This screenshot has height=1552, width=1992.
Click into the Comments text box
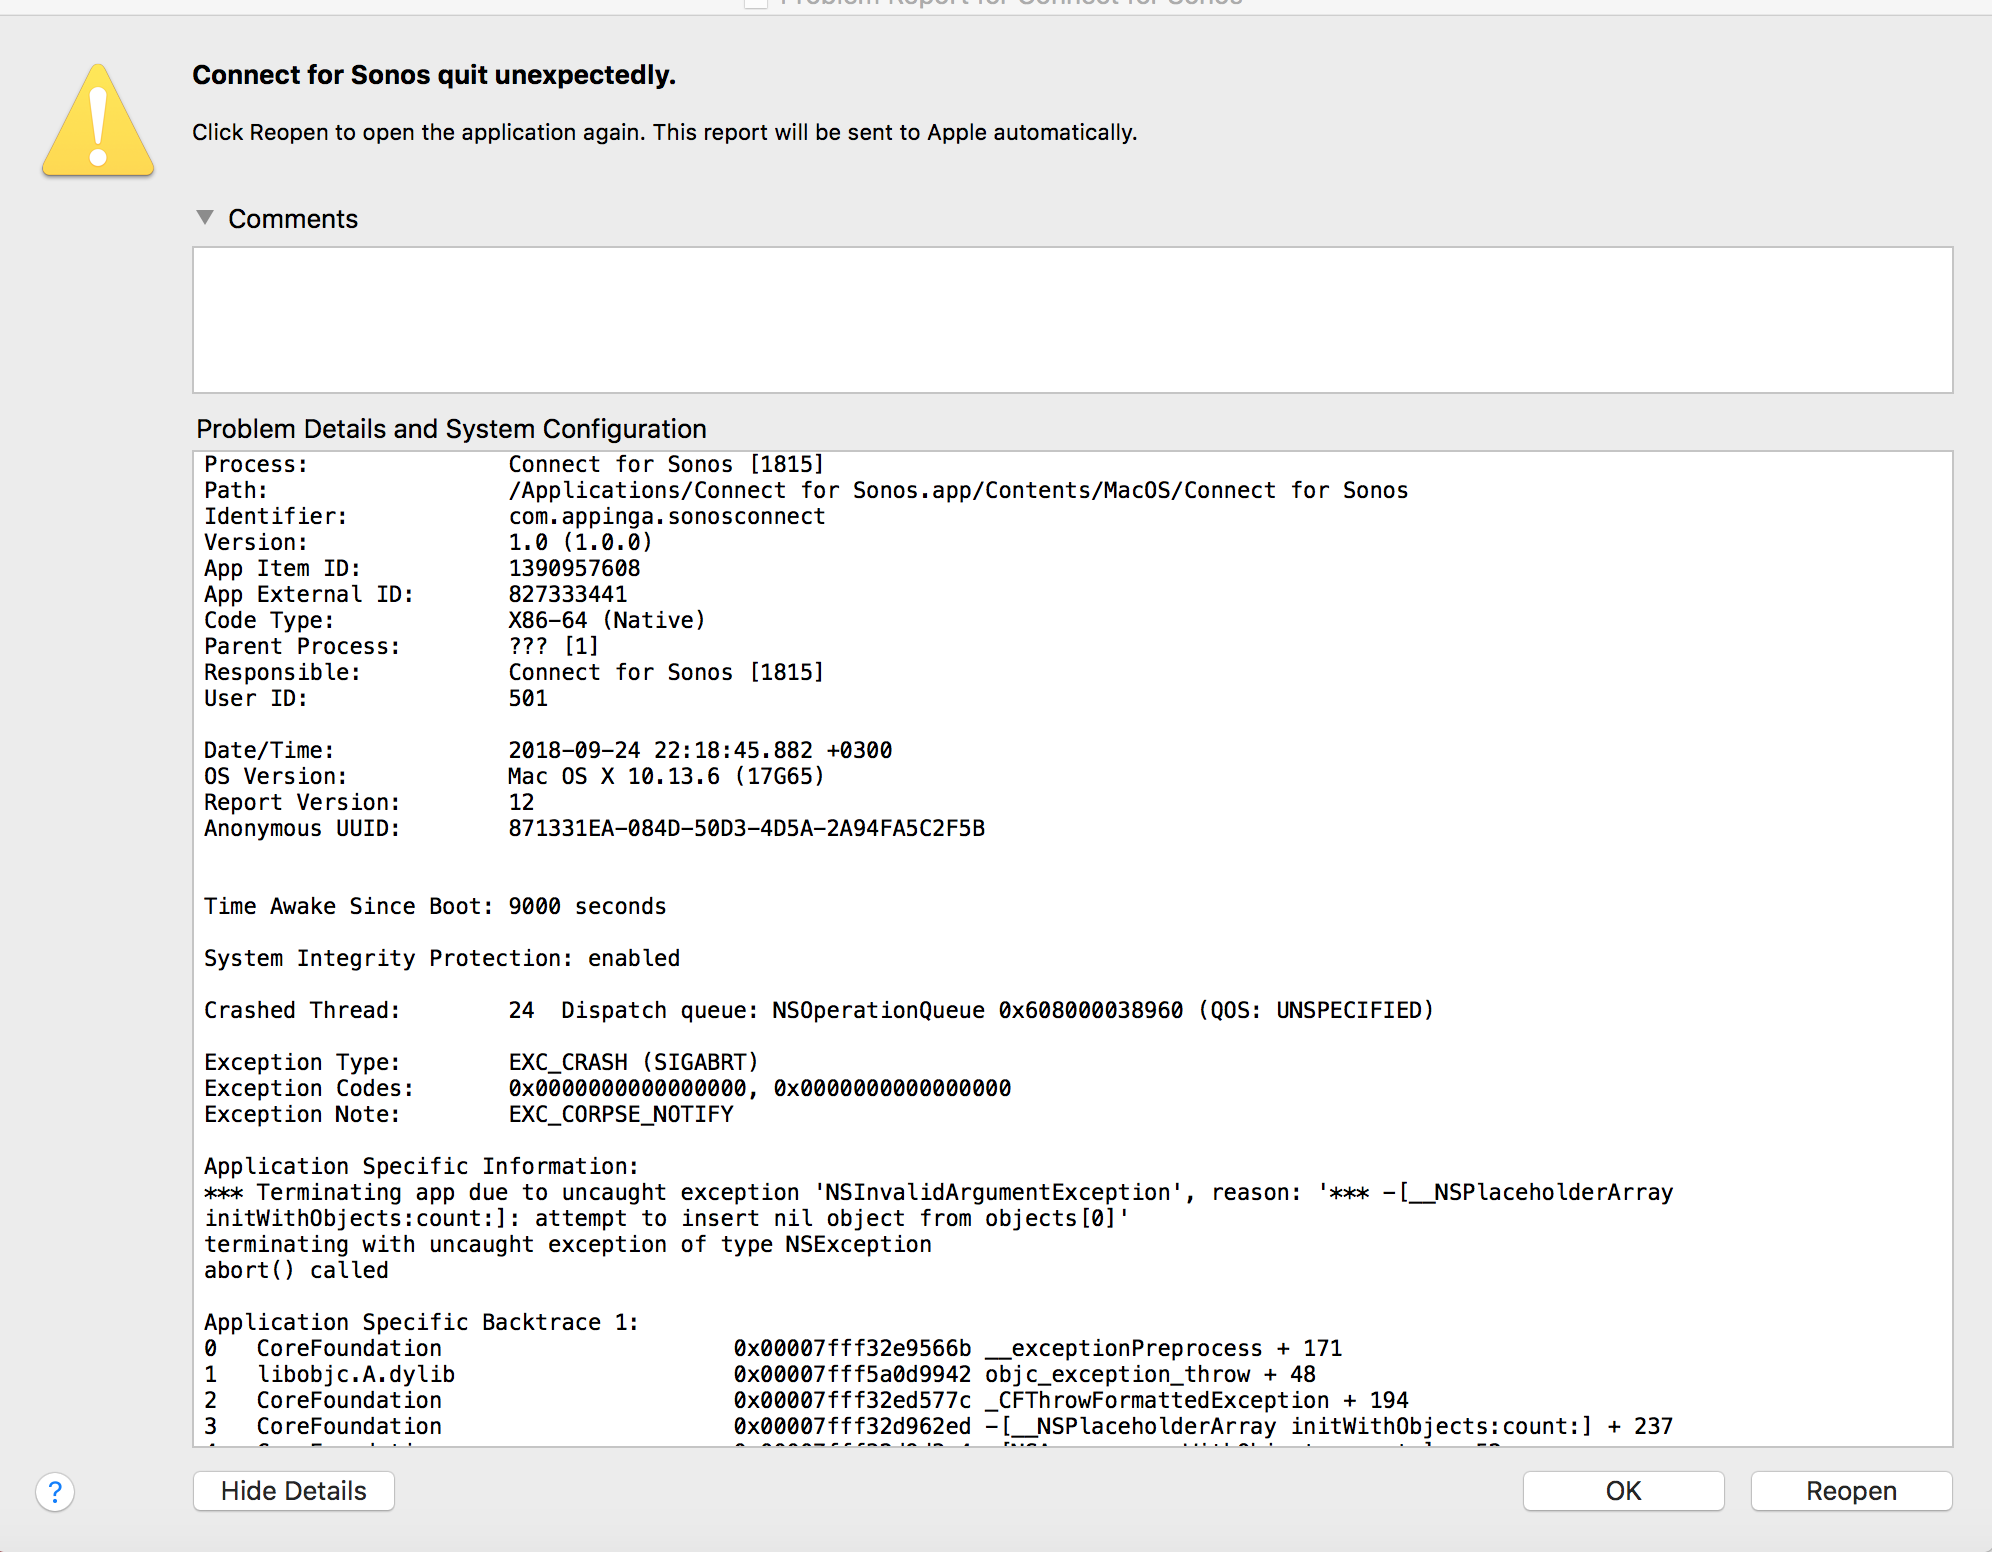point(1072,320)
